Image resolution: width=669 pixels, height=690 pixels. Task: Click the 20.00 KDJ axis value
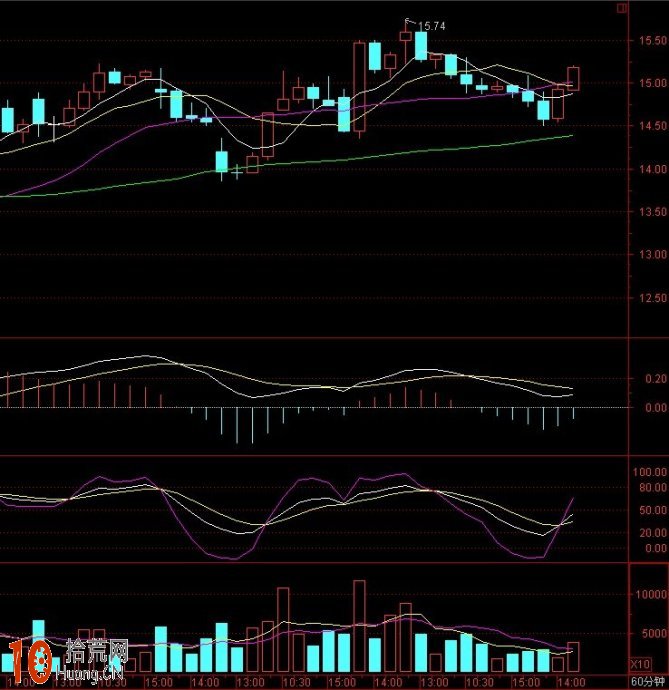(653, 532)
